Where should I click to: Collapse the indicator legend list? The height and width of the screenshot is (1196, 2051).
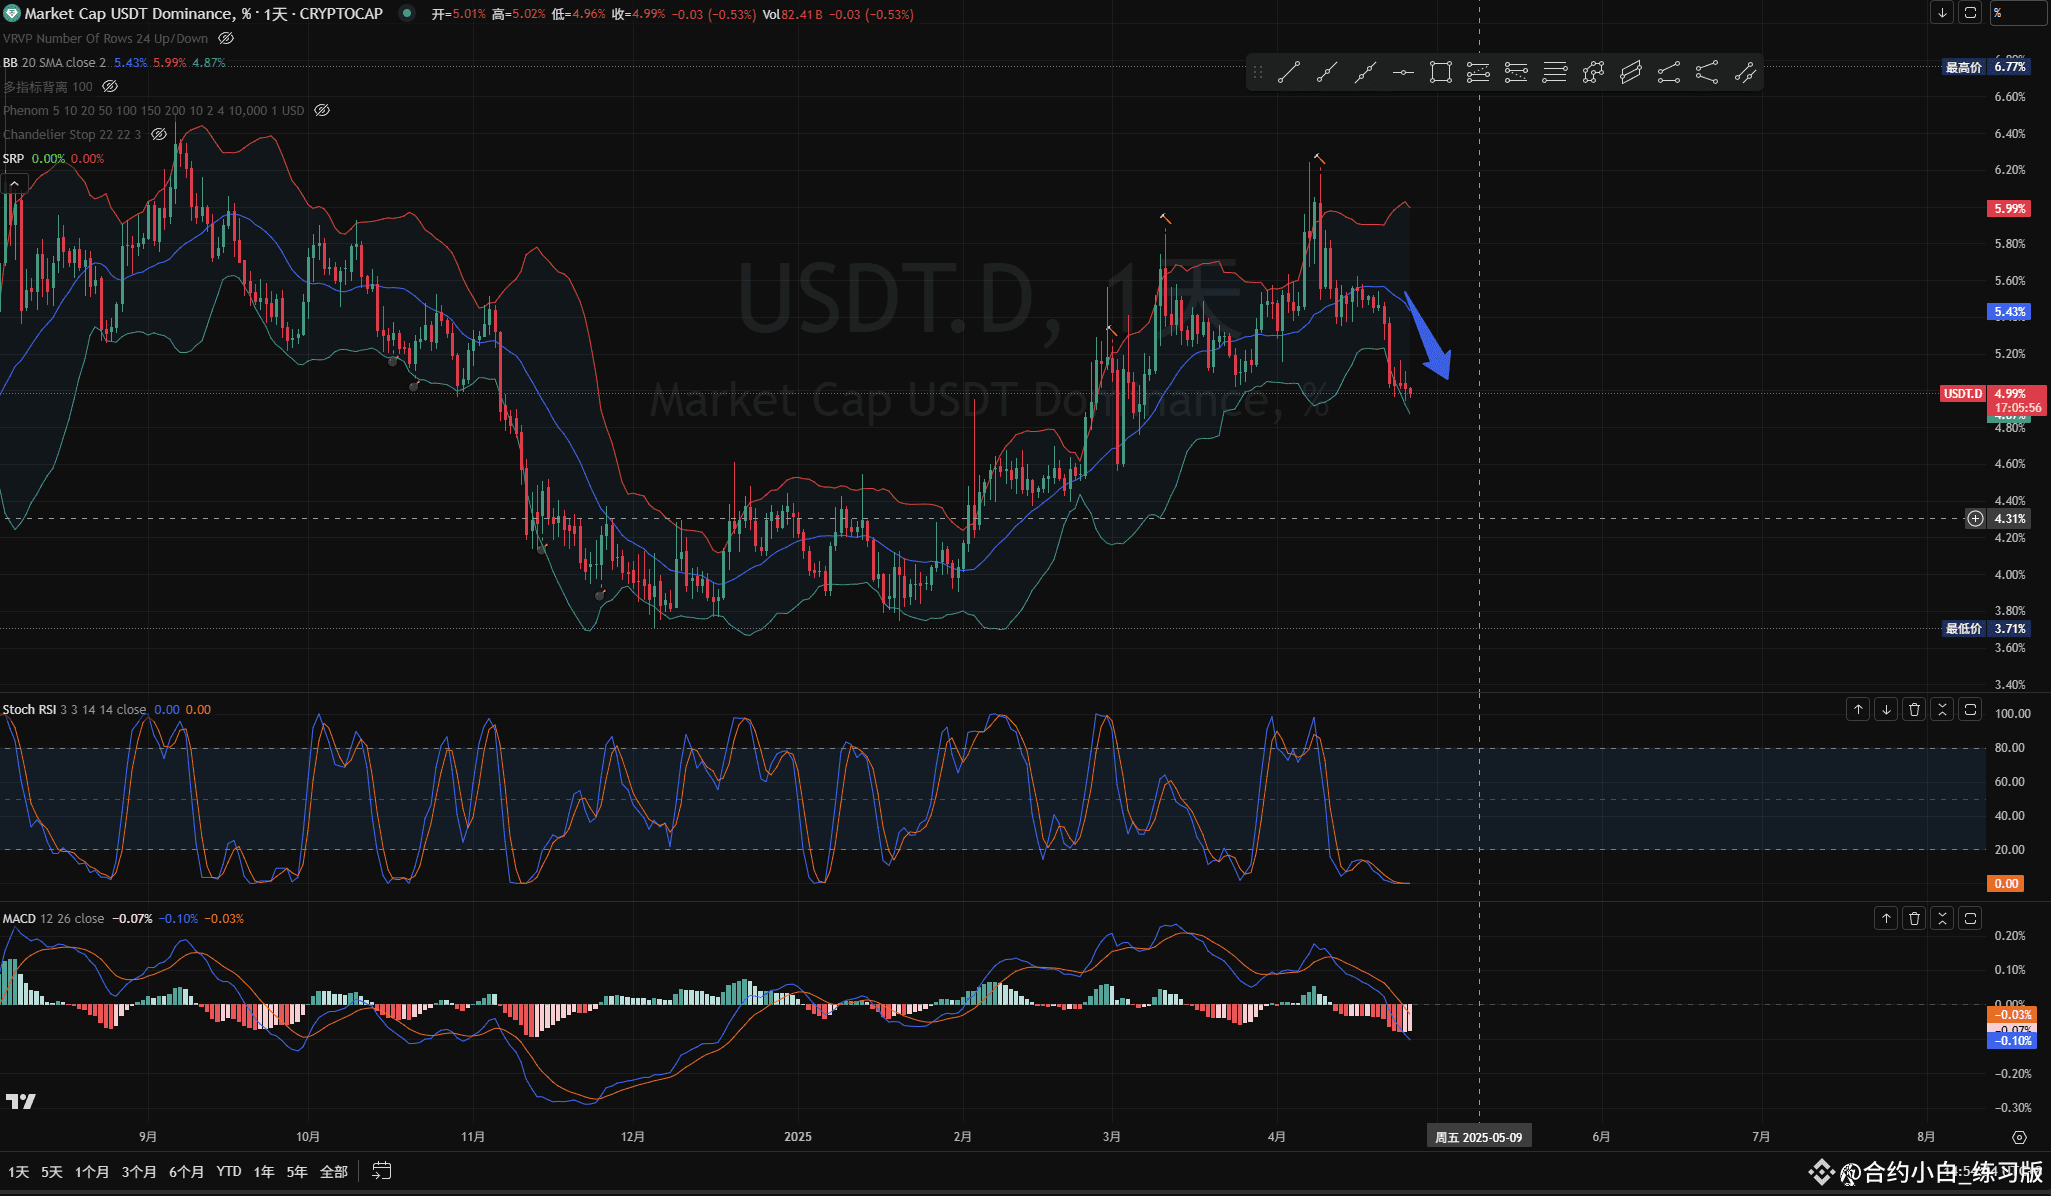pos(14,184)
